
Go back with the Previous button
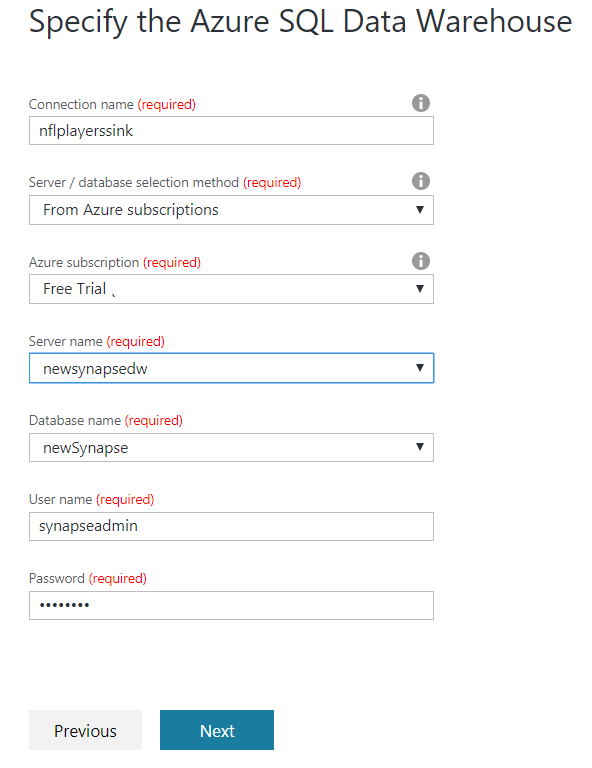tap(85, 730)
